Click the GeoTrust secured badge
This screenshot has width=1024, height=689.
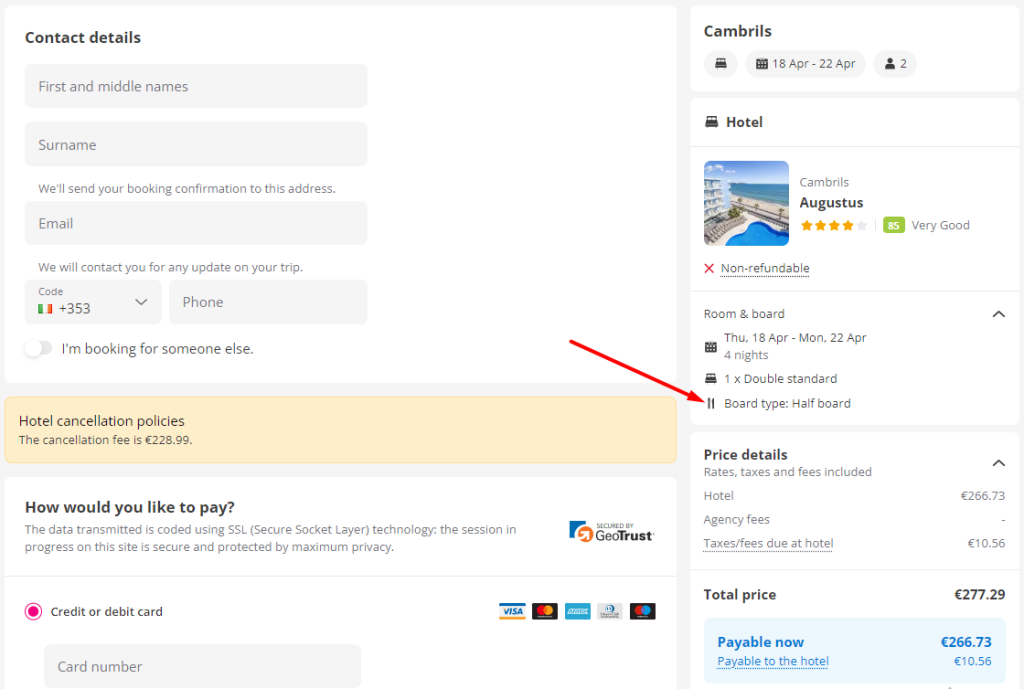(x=611, y=531)
